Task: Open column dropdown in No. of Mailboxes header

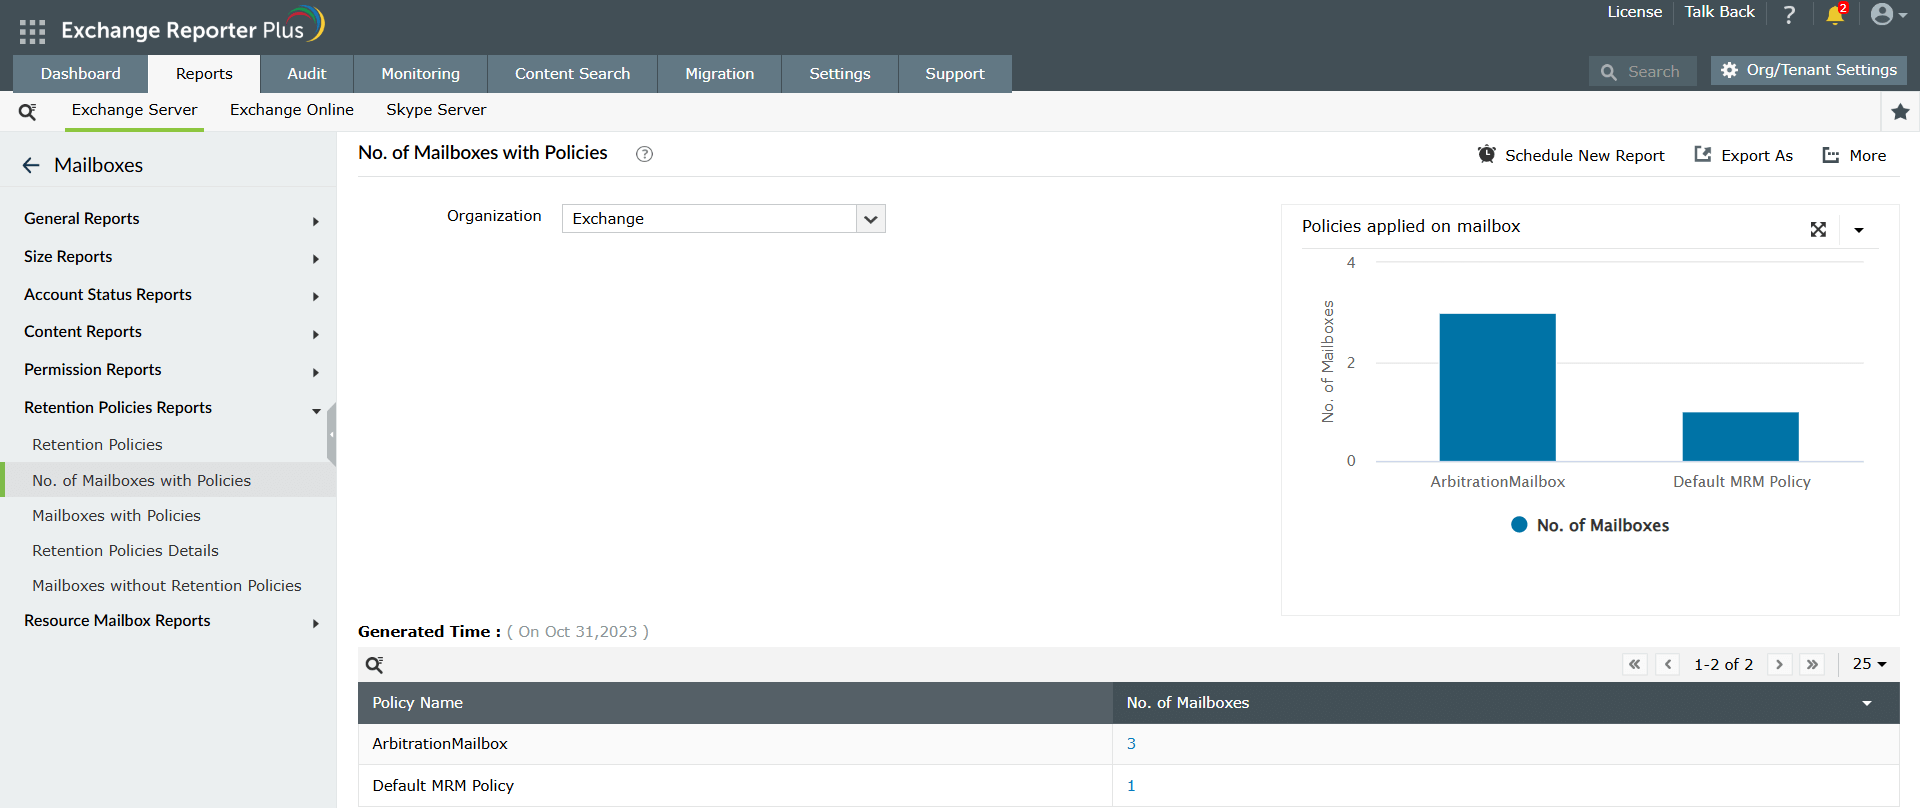Action: pyautogui.click(x=1867, y=704)
